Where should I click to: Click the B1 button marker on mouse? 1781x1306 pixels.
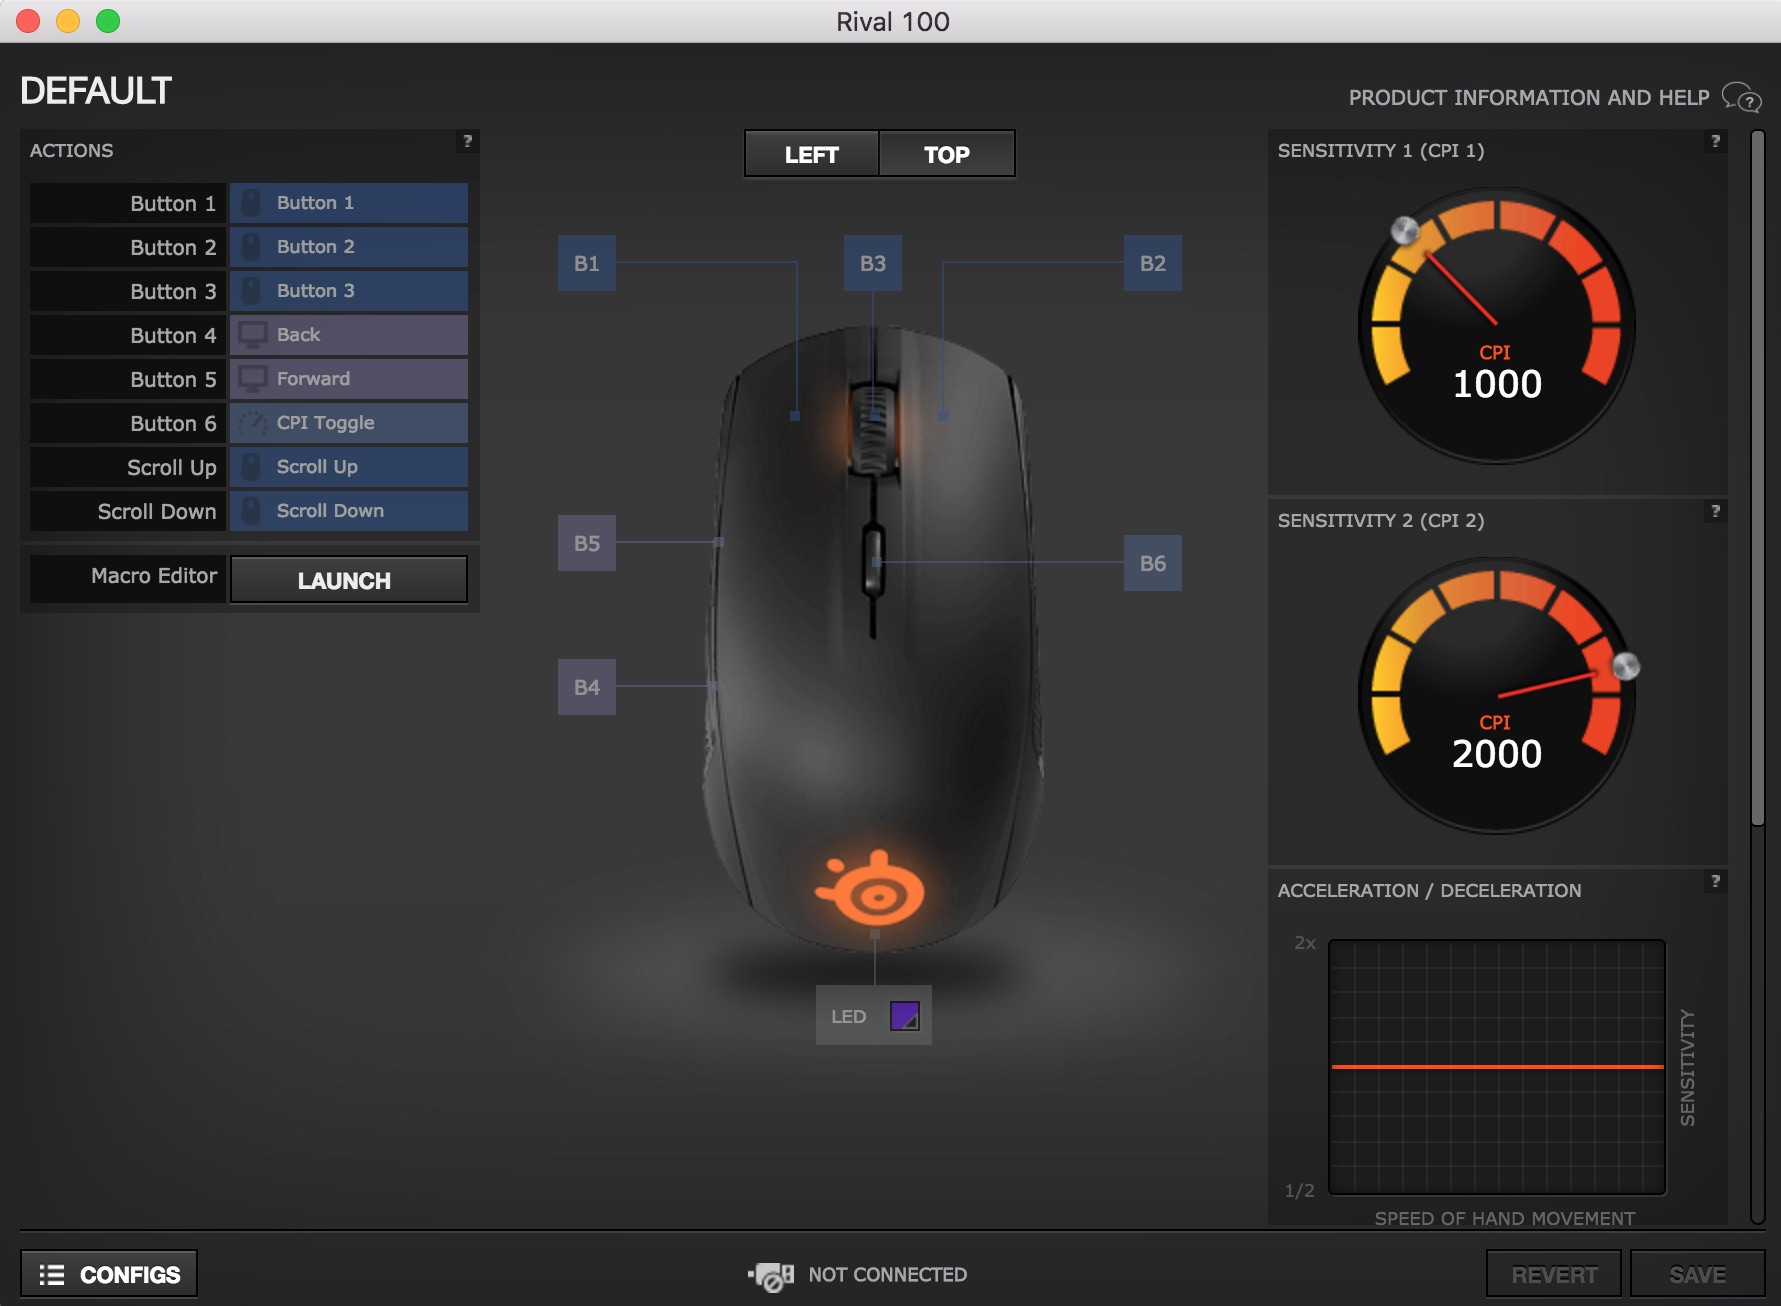pos(587,264)
